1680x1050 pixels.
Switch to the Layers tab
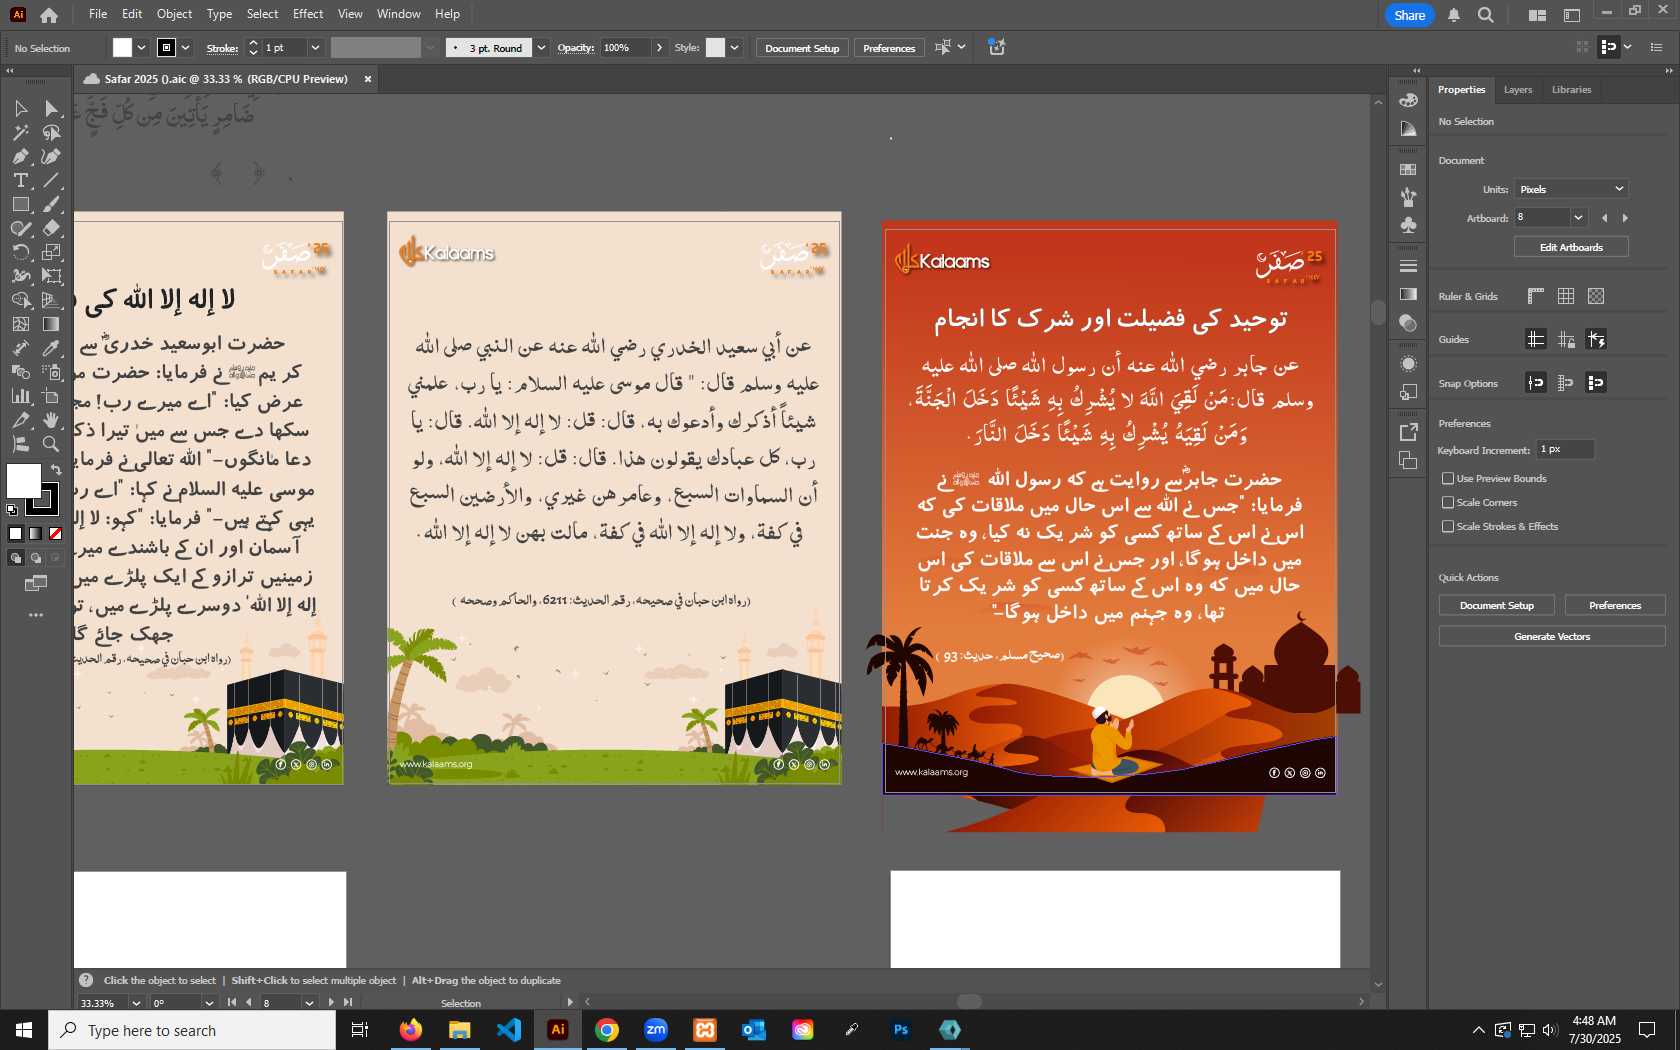(x=1517, y=90)
